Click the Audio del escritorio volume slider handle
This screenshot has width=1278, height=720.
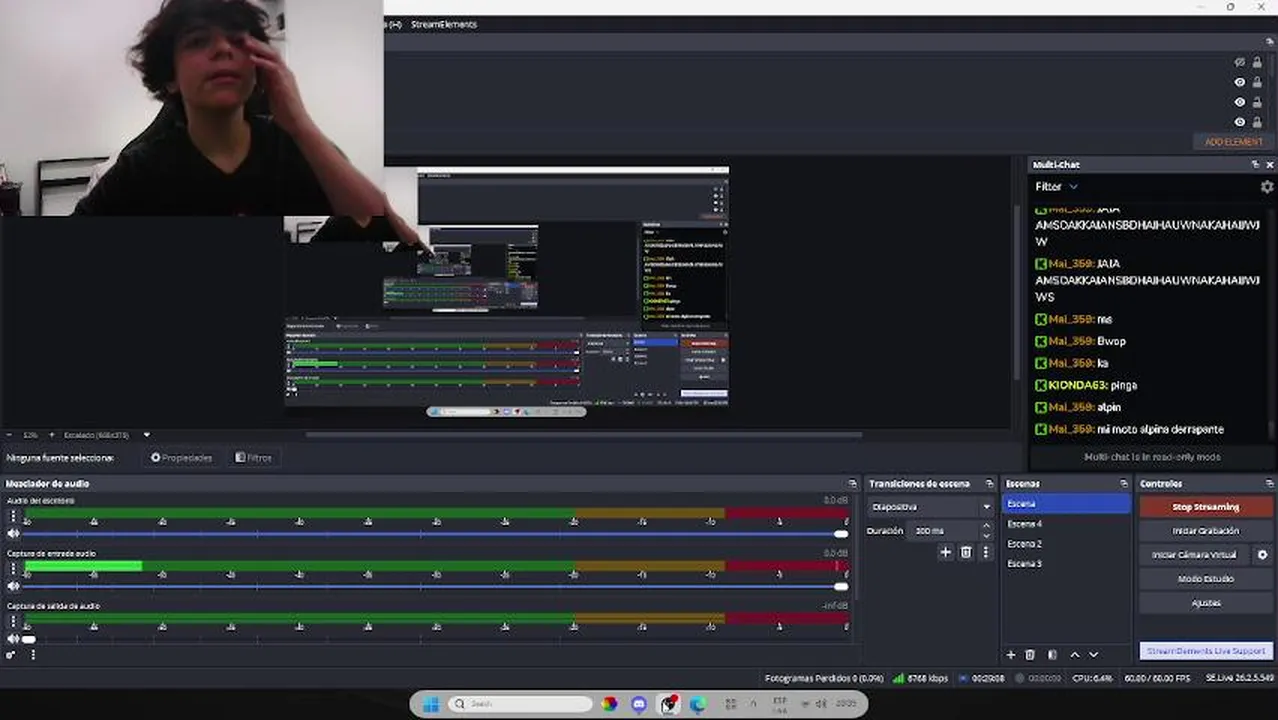coord(841,534)
